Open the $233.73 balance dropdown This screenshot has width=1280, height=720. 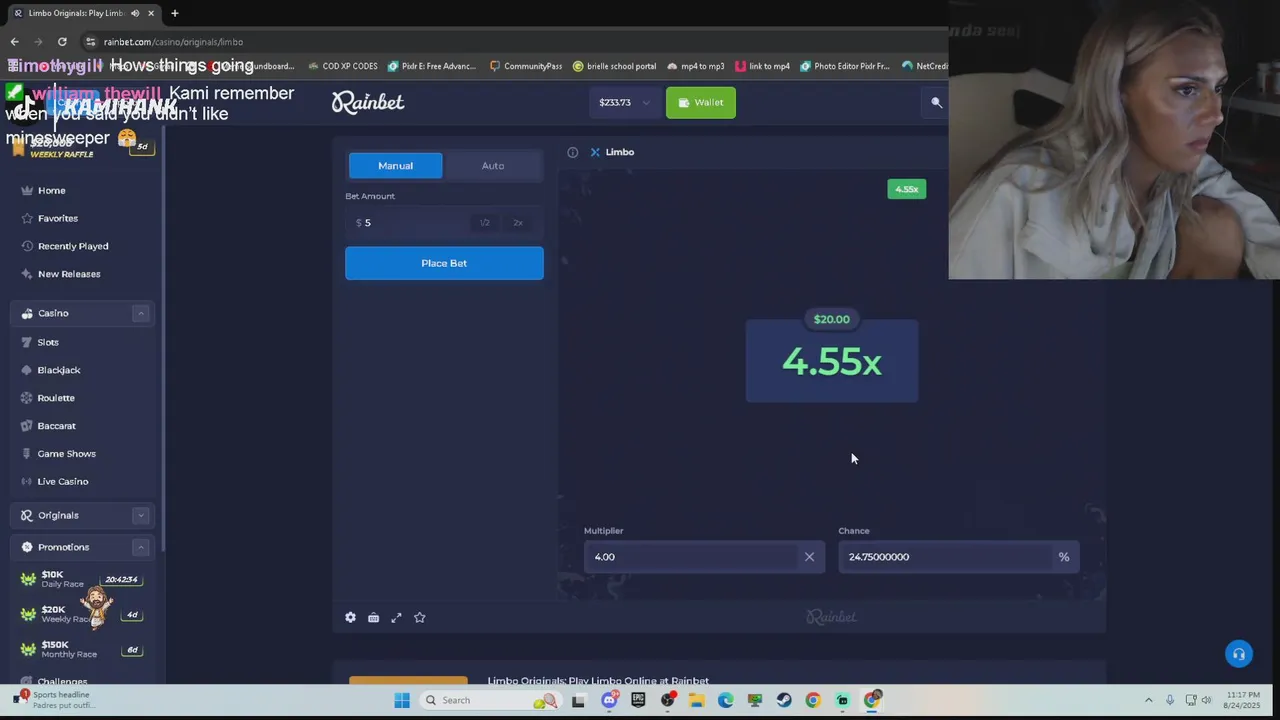pos(624,102)
